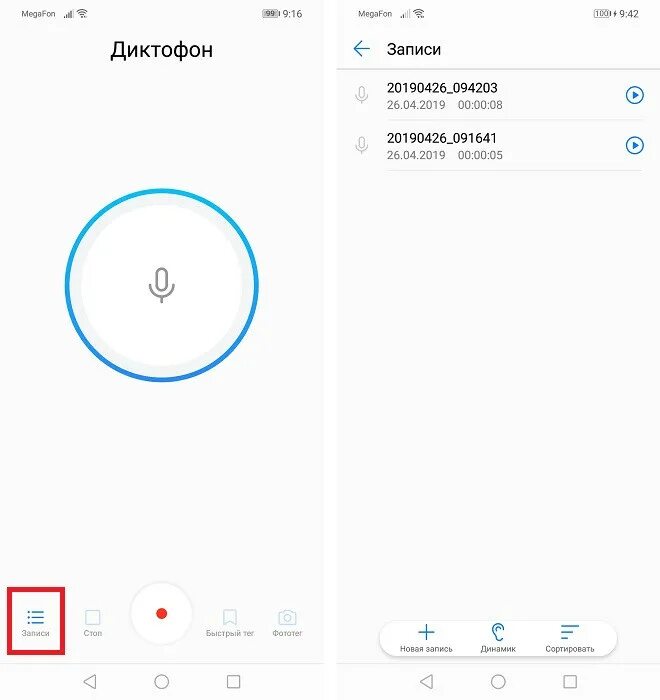Open recent apps on the left phone
The height and width of the screenshot is (700, 660).
(x=234, y=682)
